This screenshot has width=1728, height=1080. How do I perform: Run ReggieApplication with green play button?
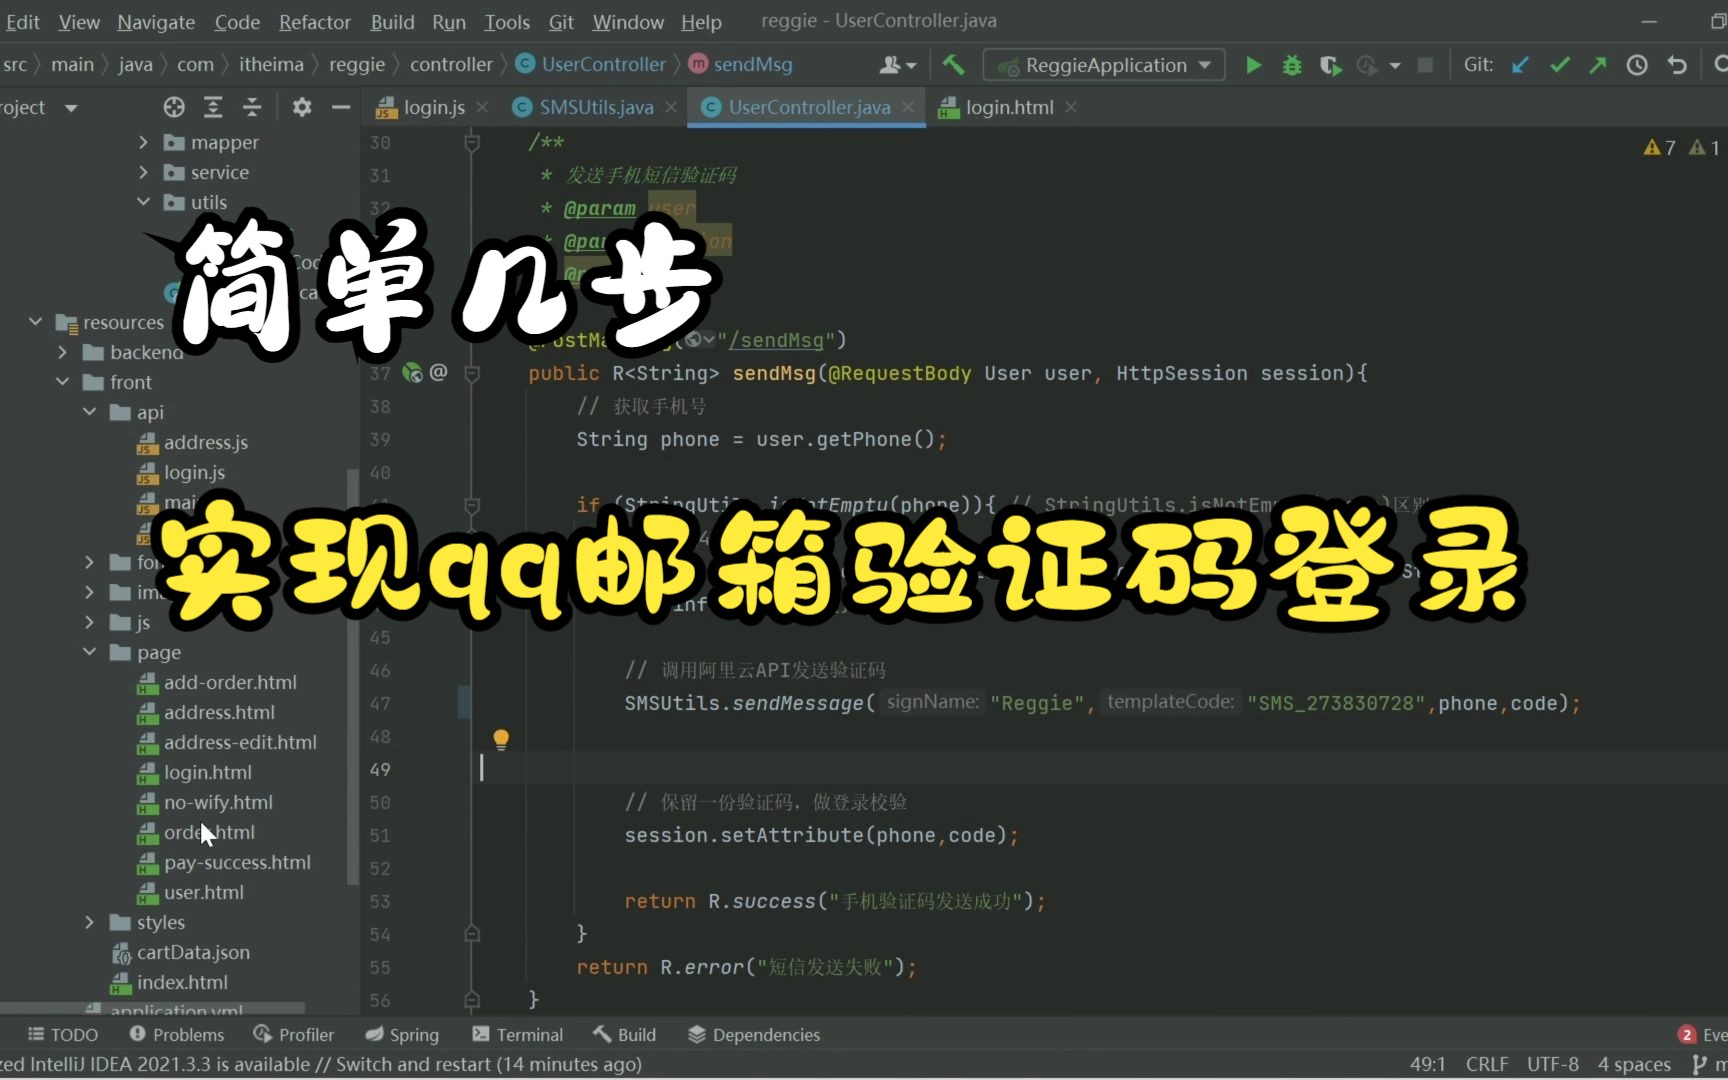[1253, 65]
